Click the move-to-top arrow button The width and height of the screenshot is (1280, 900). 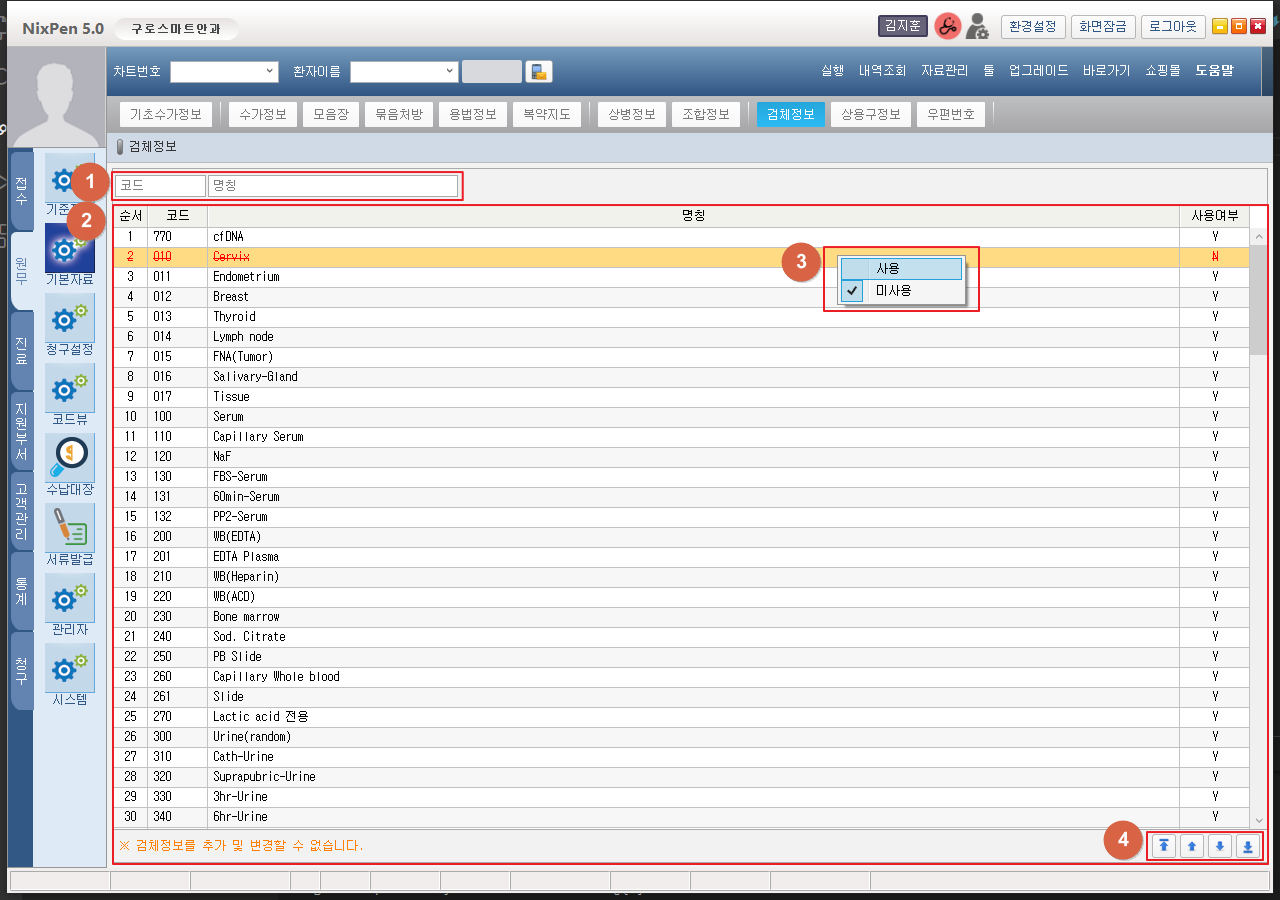click(x=1163, y=846)
